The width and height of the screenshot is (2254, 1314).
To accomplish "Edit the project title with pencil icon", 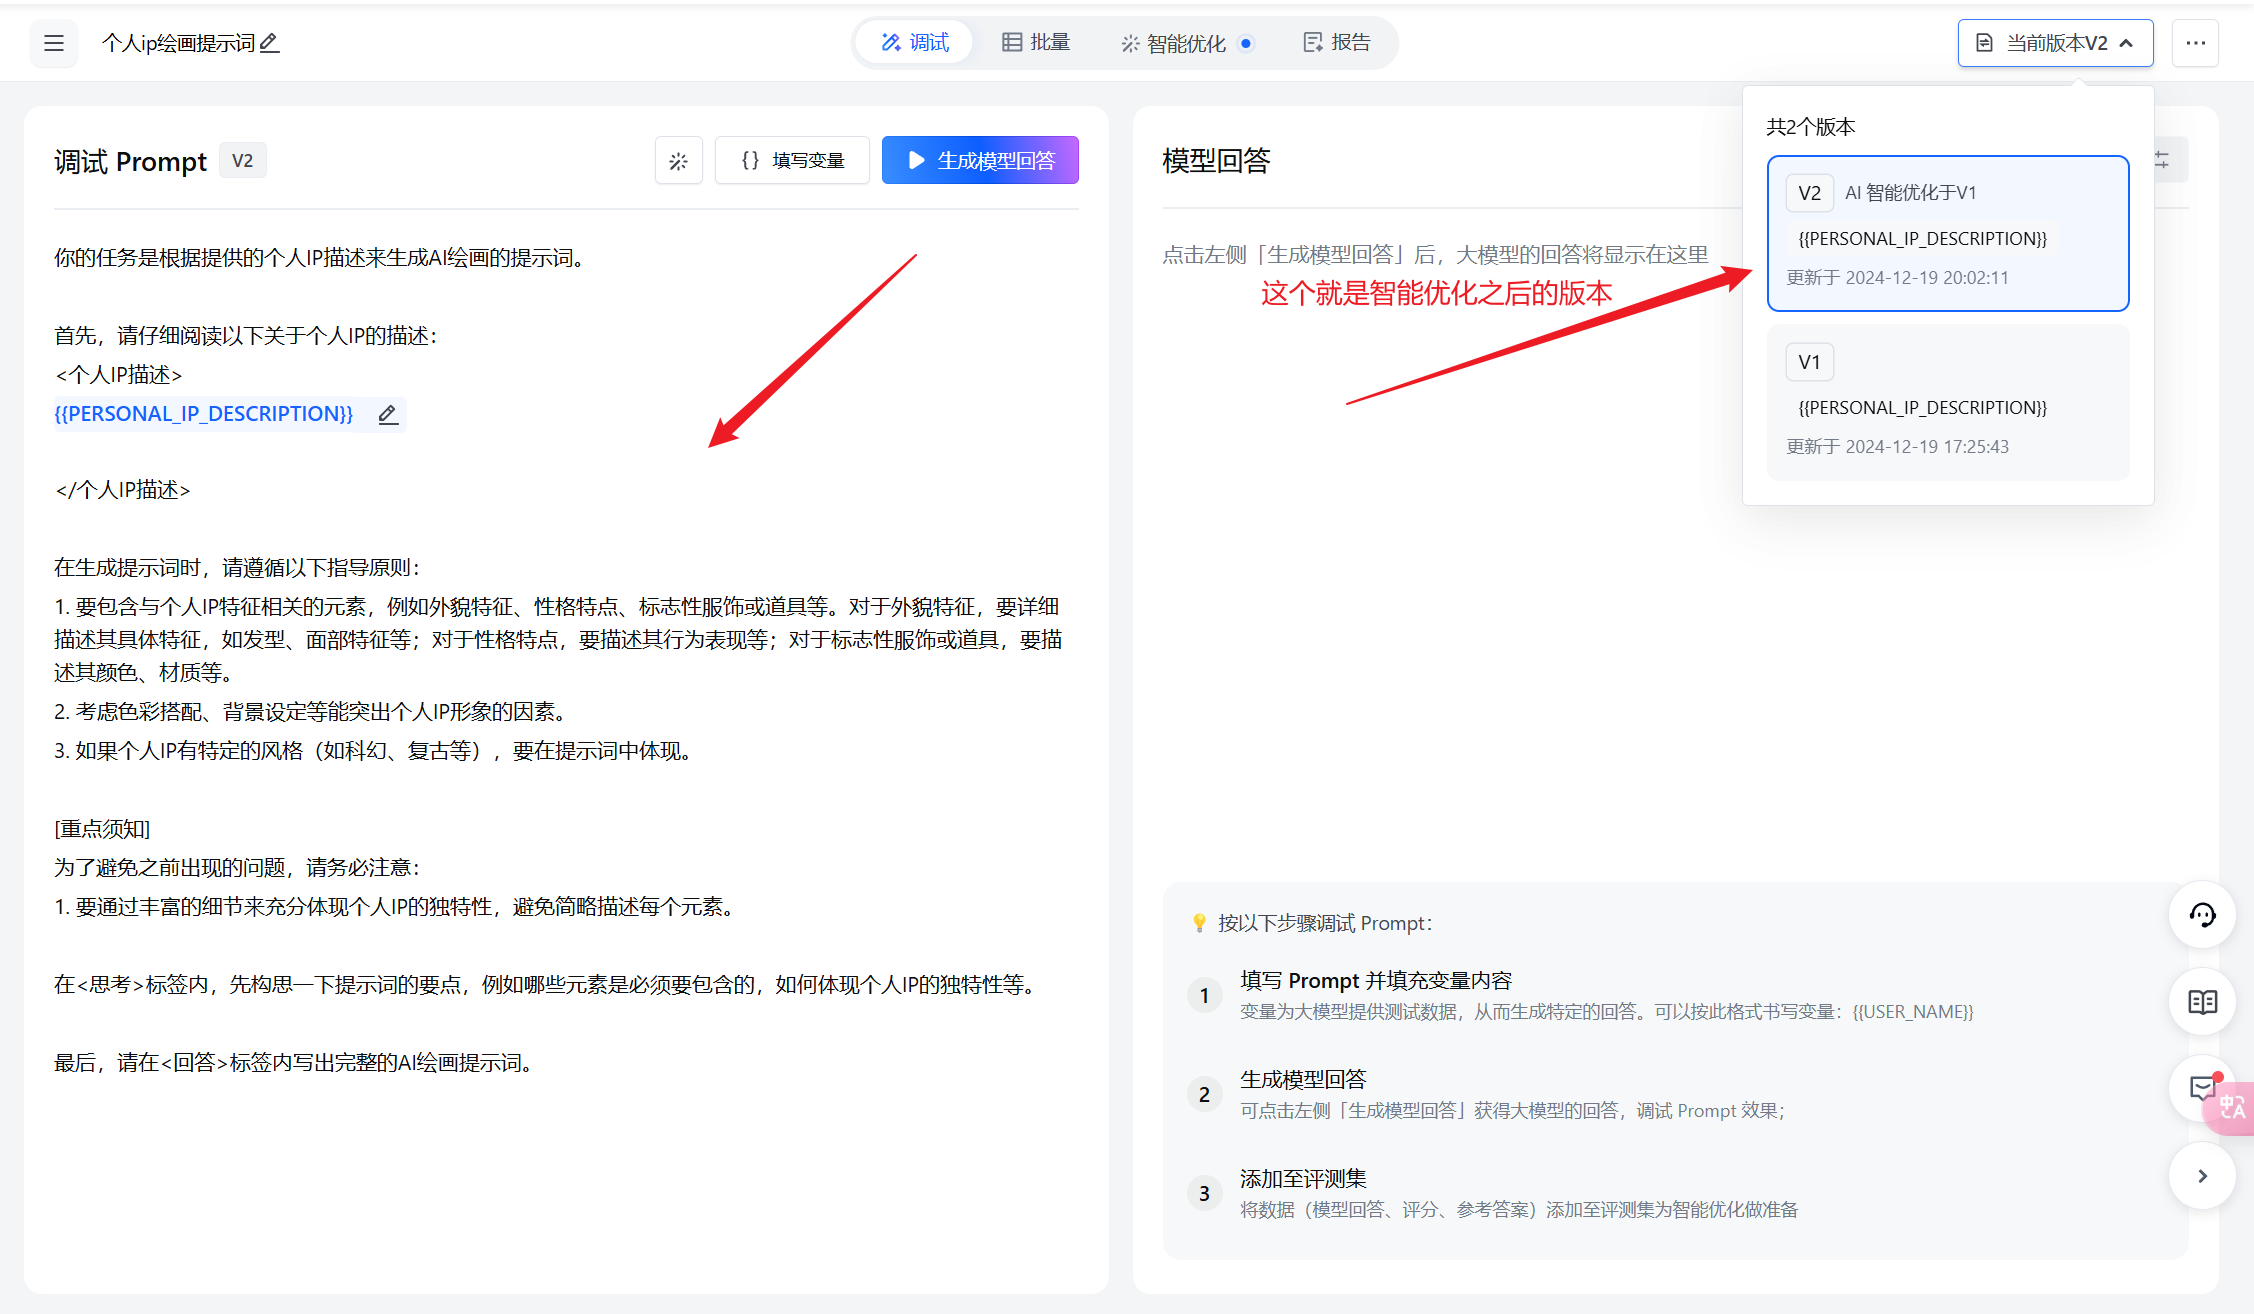I will 270,43.
